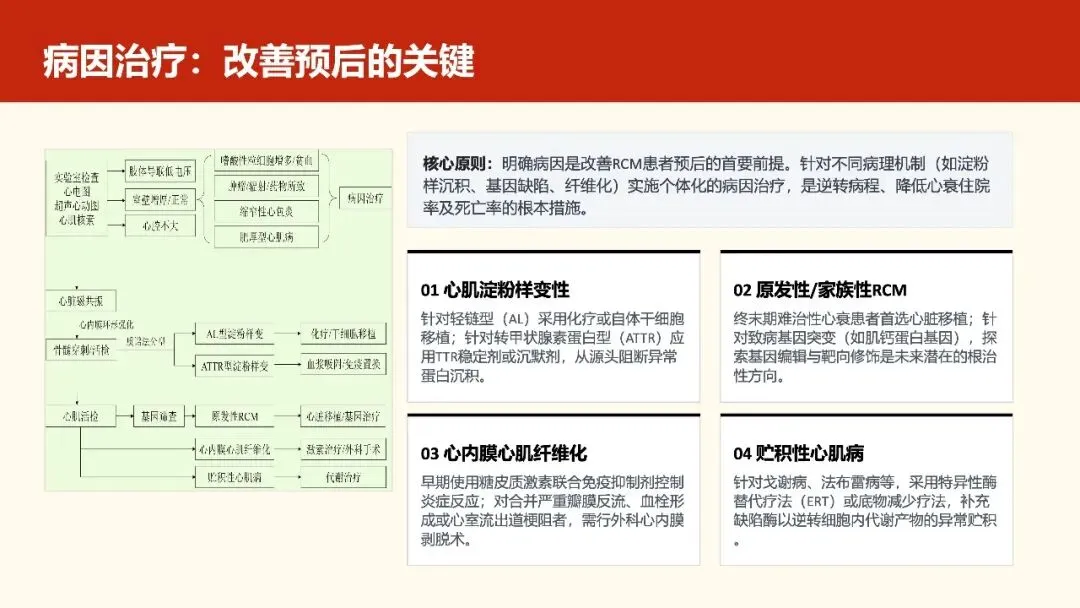This screenshot has height=608, width=1080.
Task: Click the 心脏移植/基因治疗 flowchart box
Action: click(343, 417)
